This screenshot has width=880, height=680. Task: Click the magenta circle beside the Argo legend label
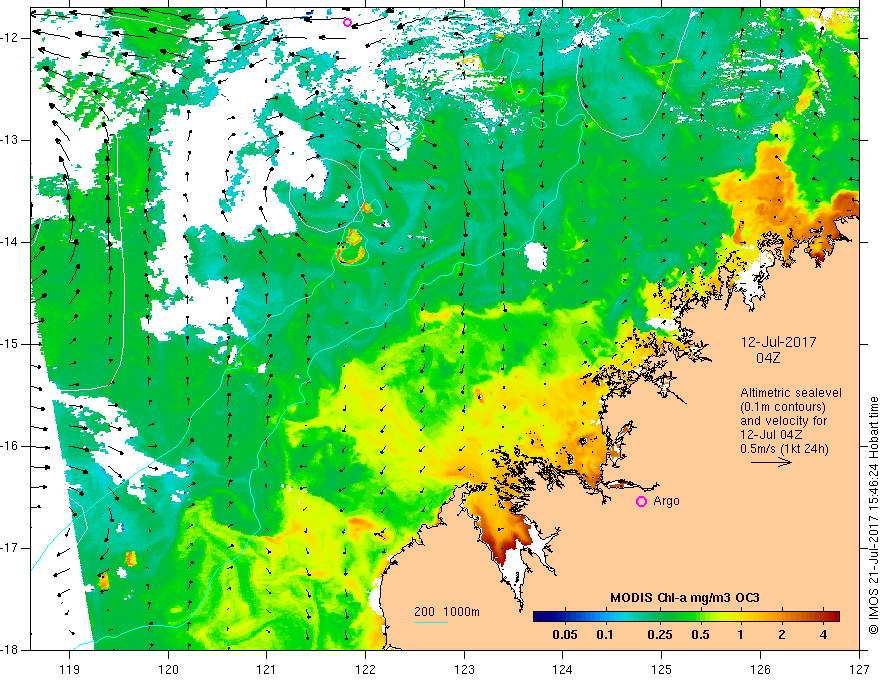[641, 502]
